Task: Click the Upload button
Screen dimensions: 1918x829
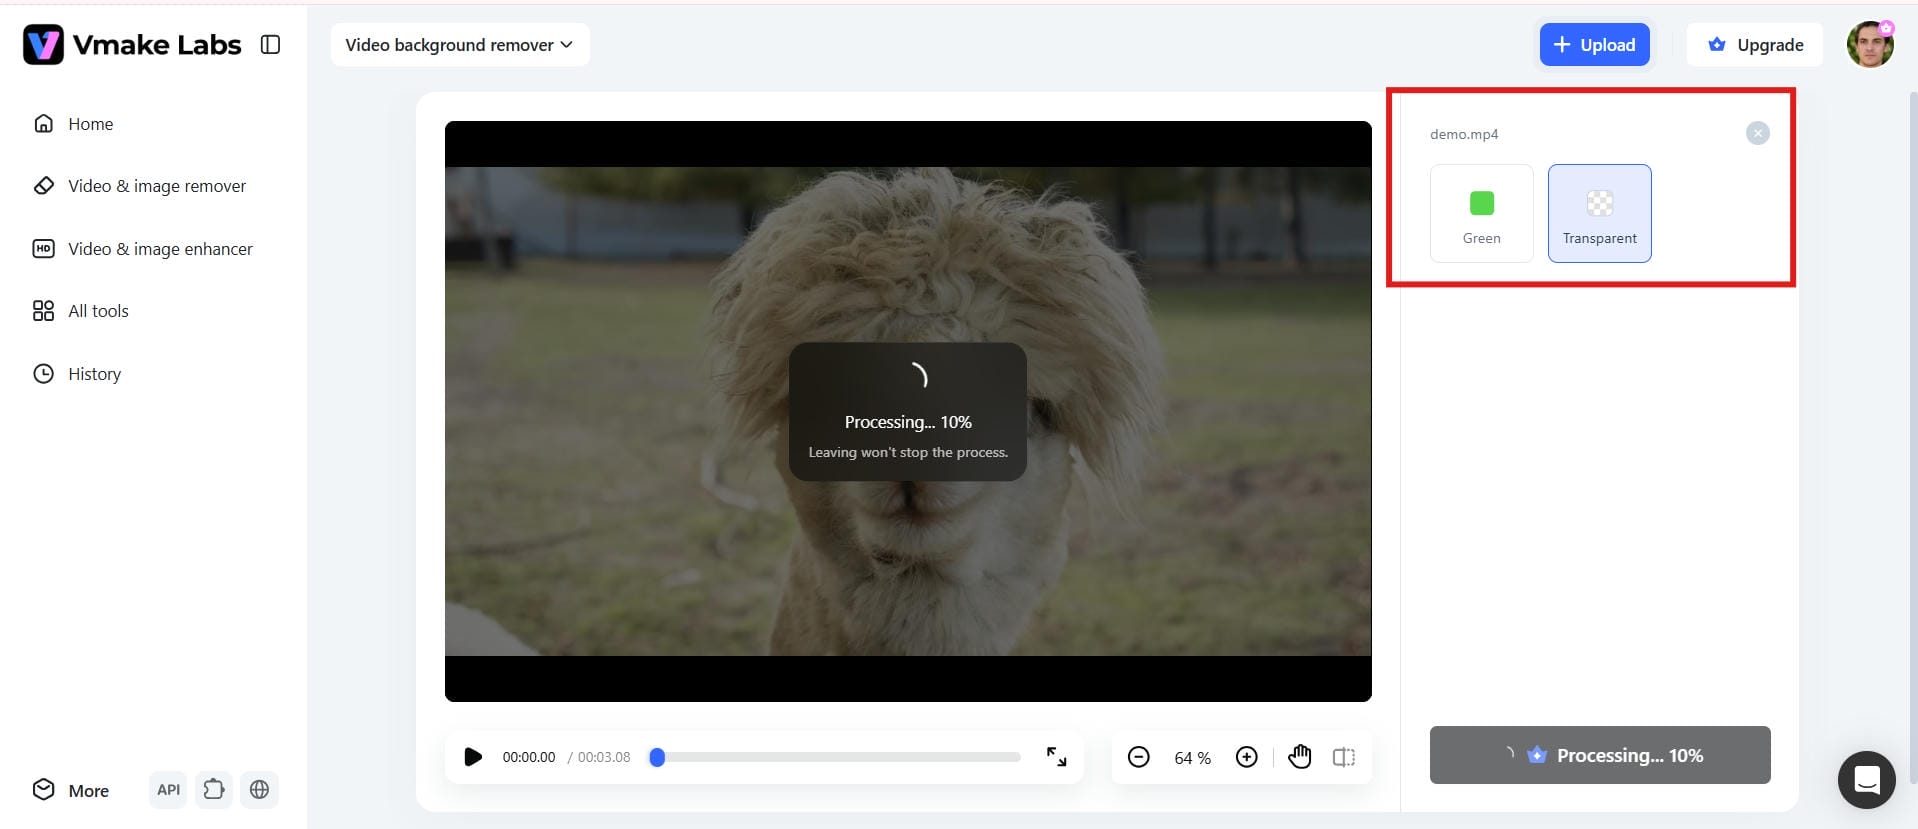Action: [1595, 45]
